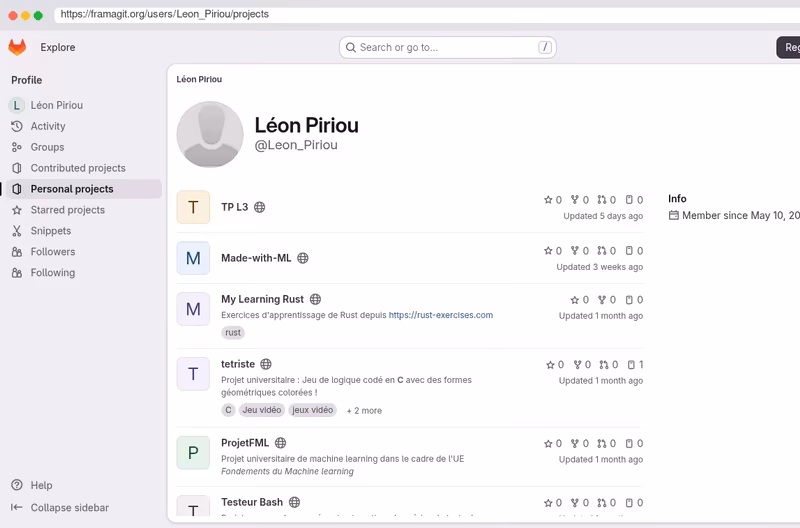This screenshot has height=528, width=800.
Task: Click the tetriste project avatar
Action: [x=193, y=374]
